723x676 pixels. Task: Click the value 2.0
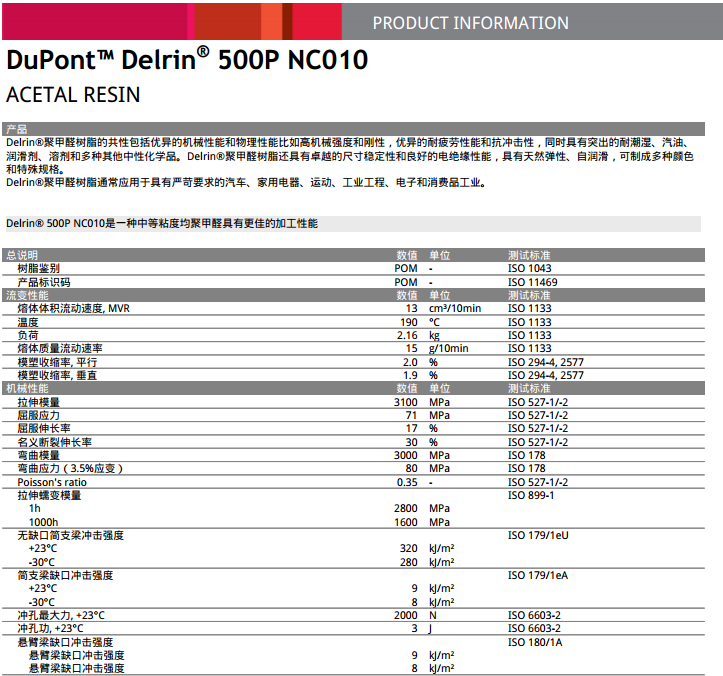pos(410,362)
